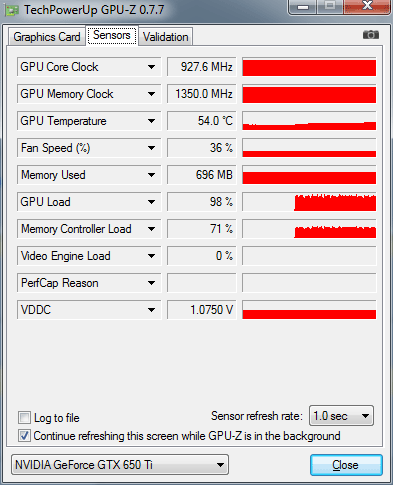Click the camera screenshot icon
This screenshot has width=393, height=485.
click(371, 34)
